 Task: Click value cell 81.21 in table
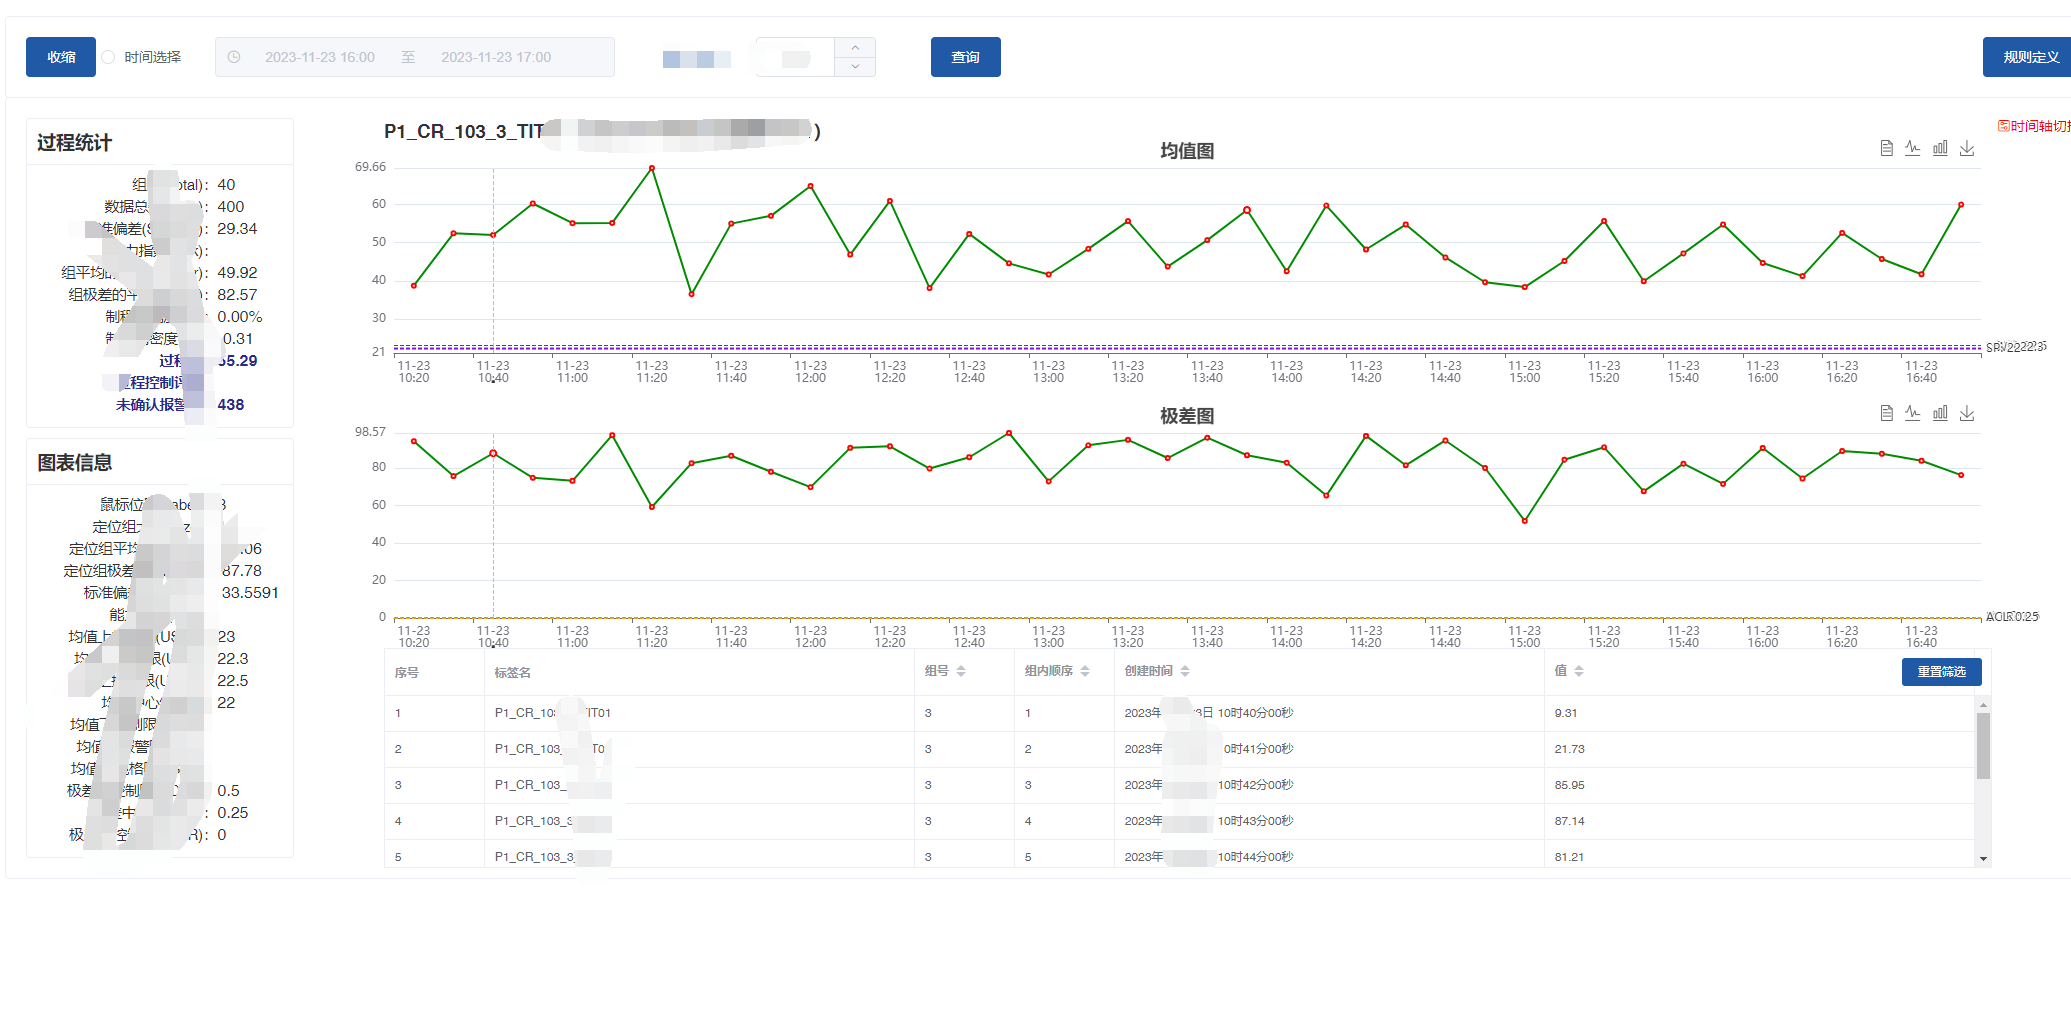1569,857
